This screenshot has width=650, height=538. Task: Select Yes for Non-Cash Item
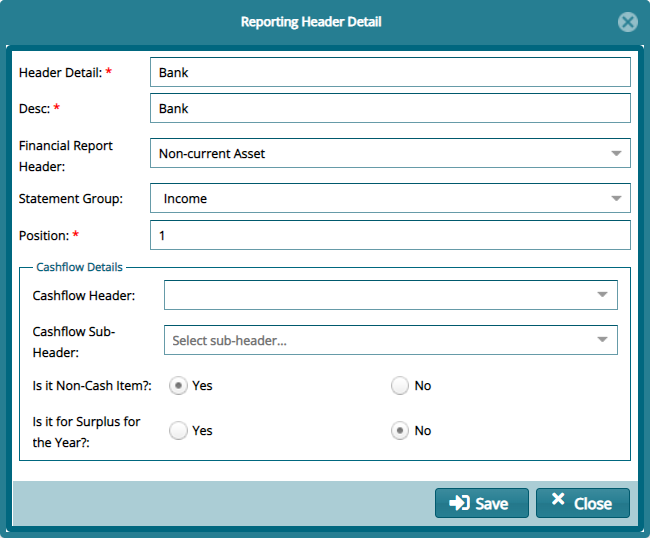tap(178, 385)
